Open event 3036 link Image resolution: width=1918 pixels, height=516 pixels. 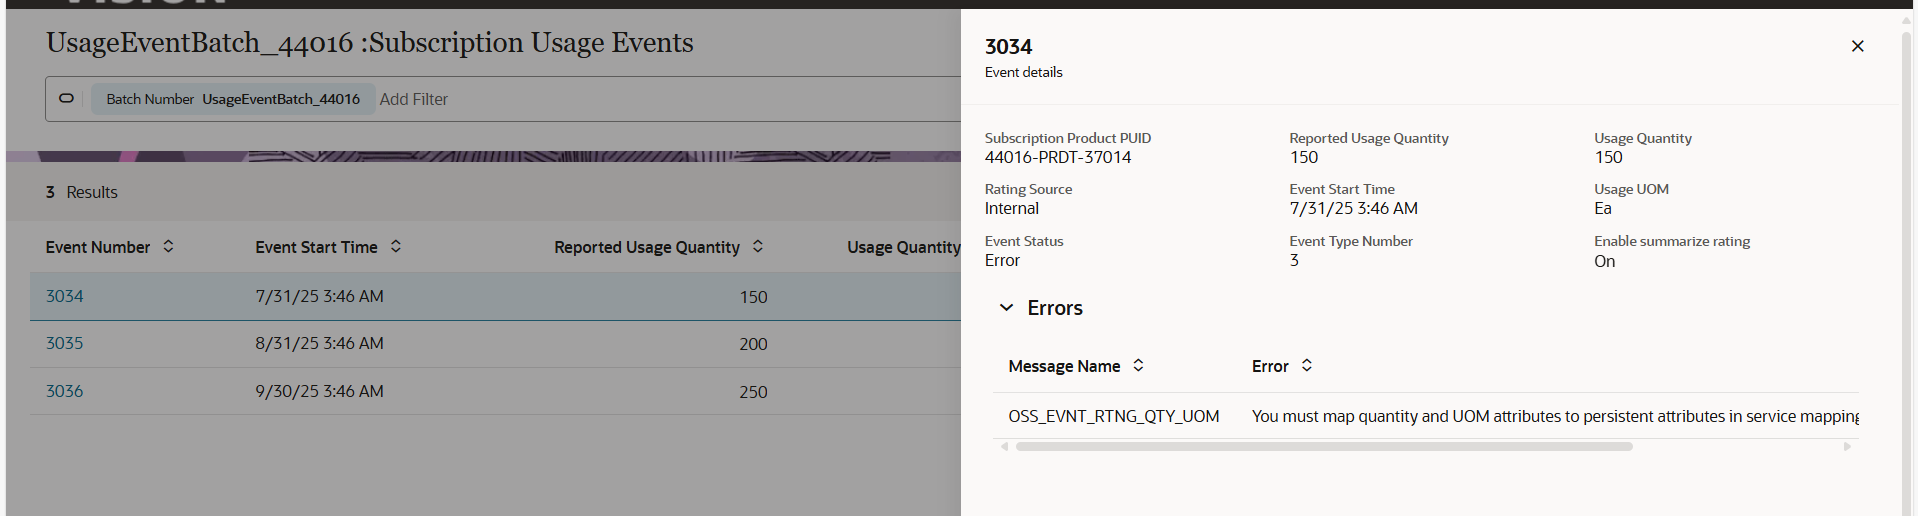[x=64, y=391]
